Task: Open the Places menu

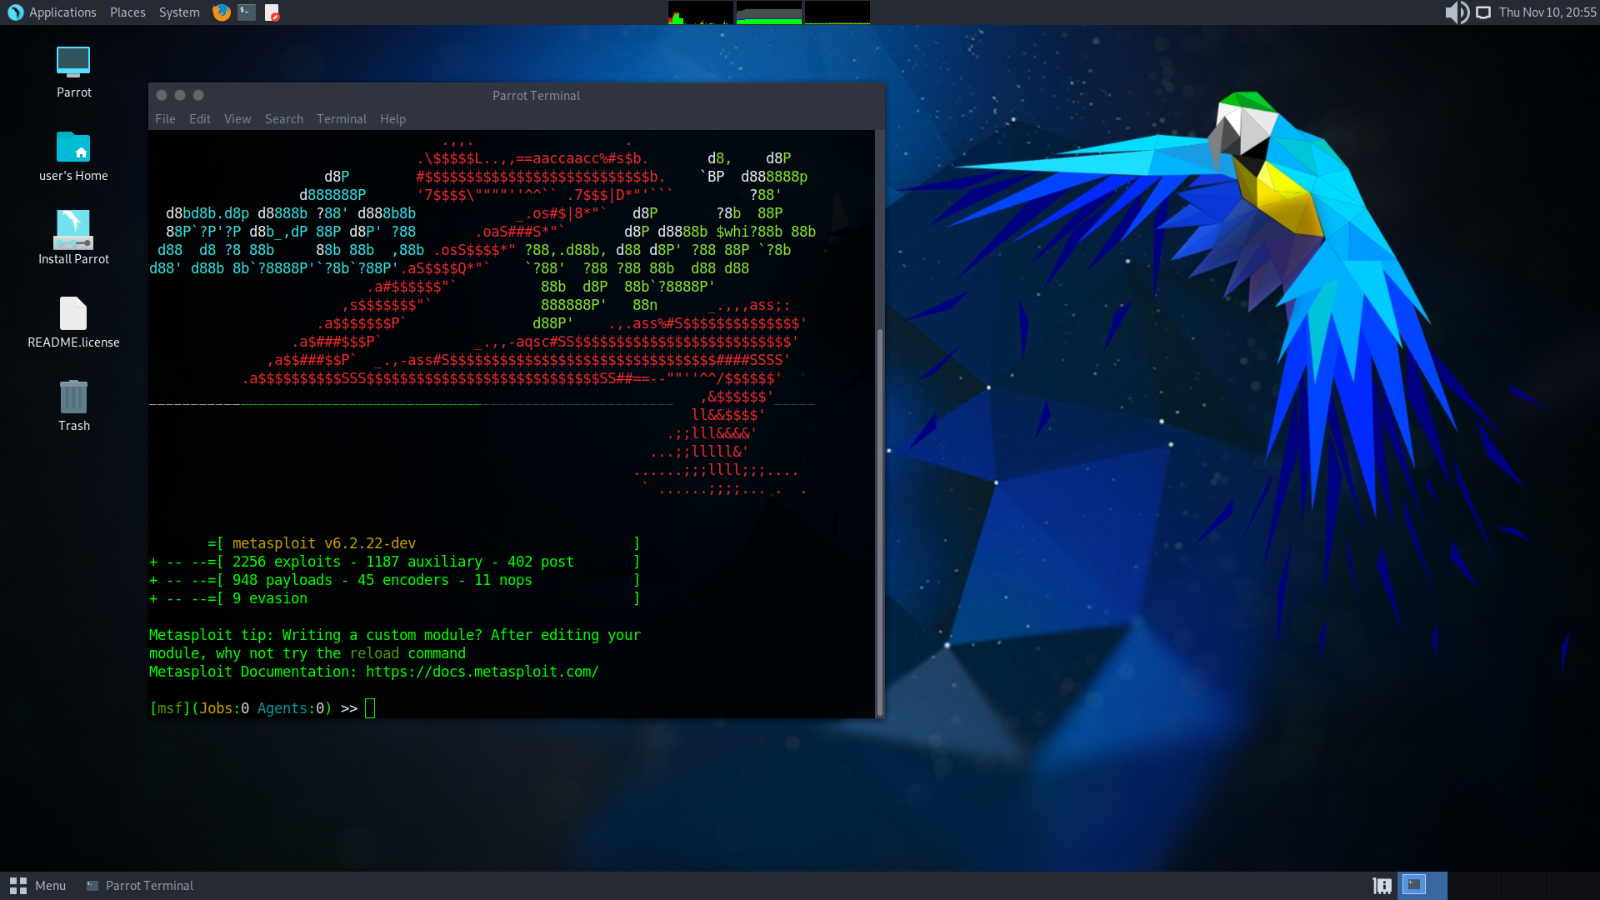Action: 127,12
